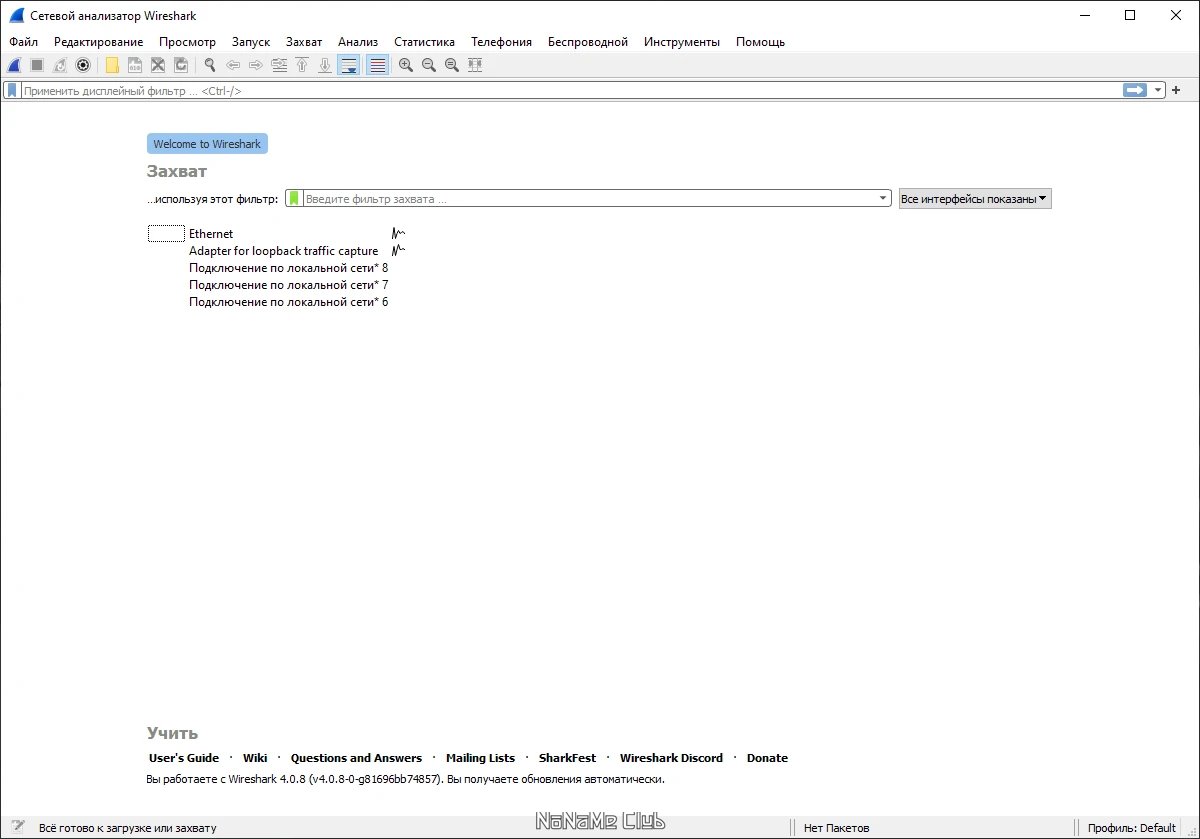Open the User's Guide link

coord(184,758)
